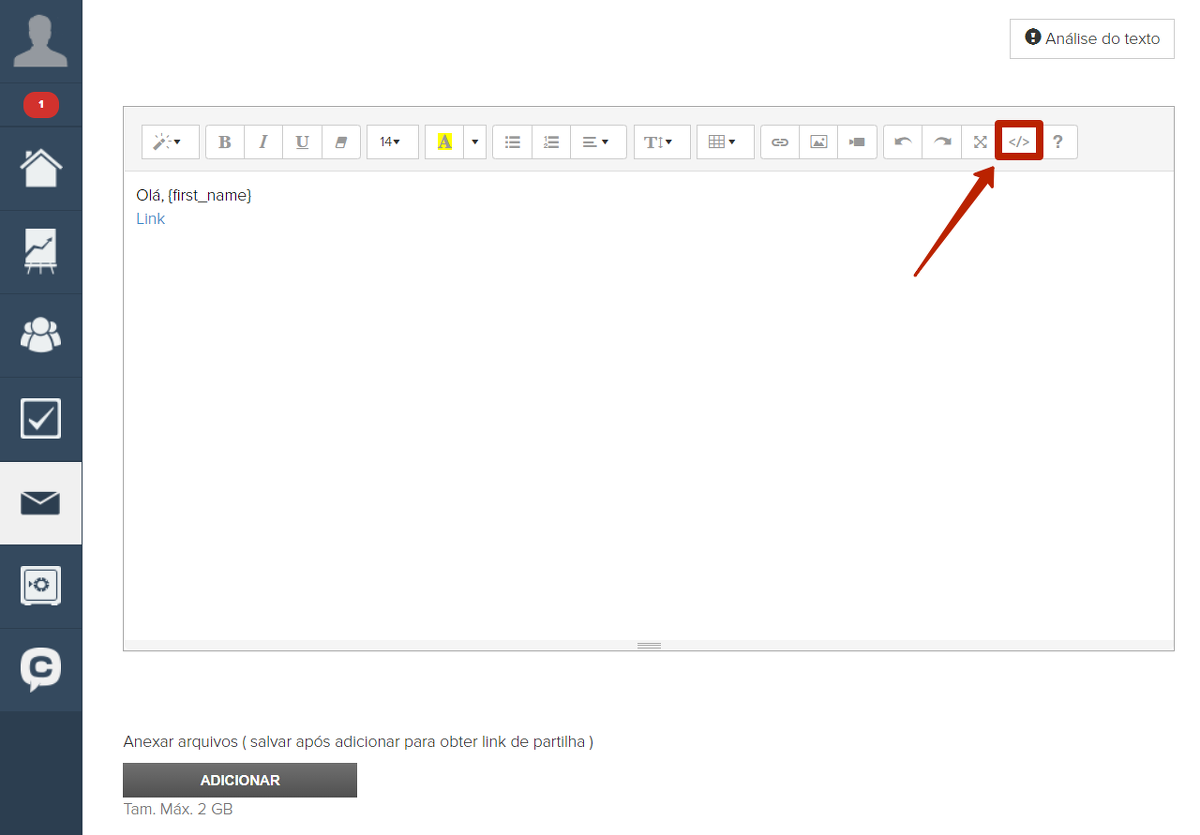
Task: Insert an unordered bullet list
Action: (x=512, y=142)
